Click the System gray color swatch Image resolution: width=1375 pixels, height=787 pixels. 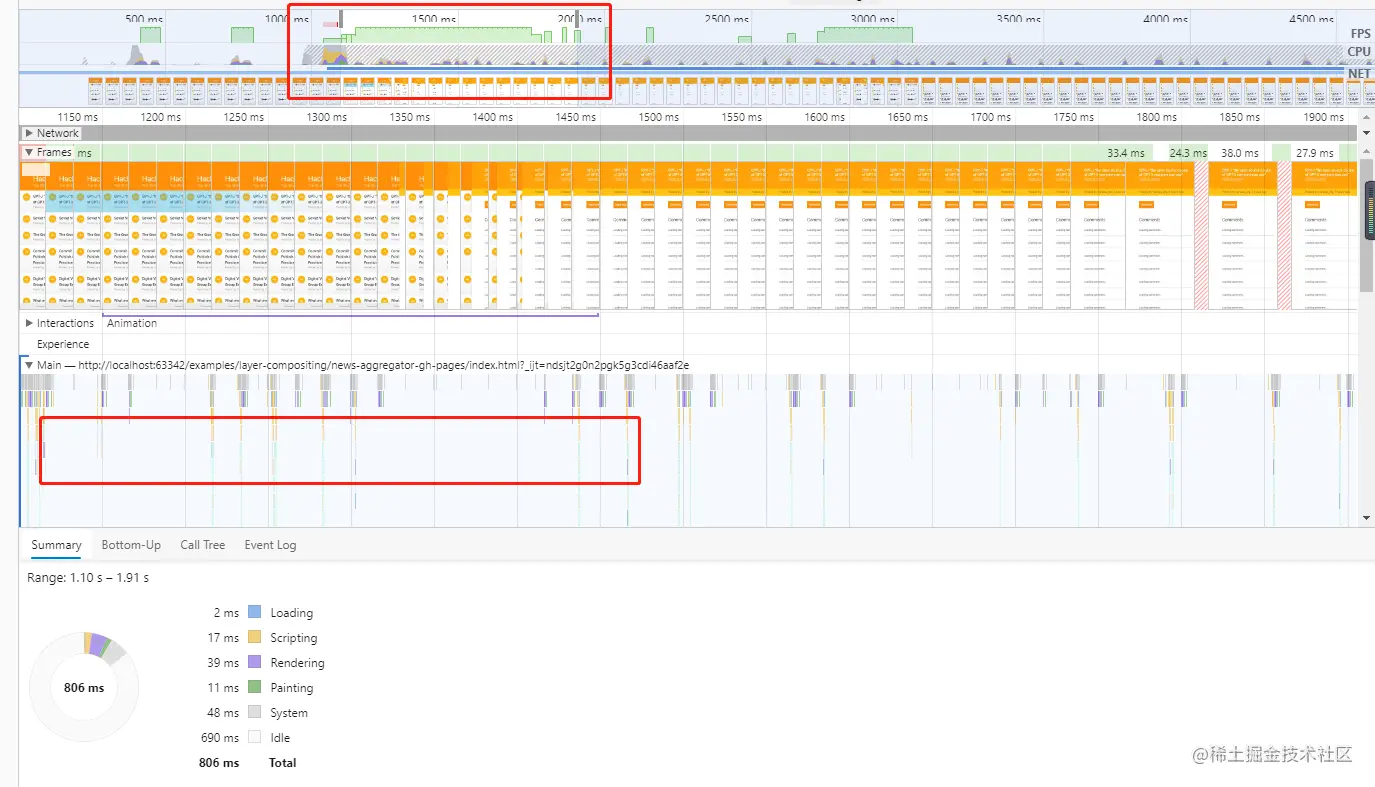coord(254,712)
